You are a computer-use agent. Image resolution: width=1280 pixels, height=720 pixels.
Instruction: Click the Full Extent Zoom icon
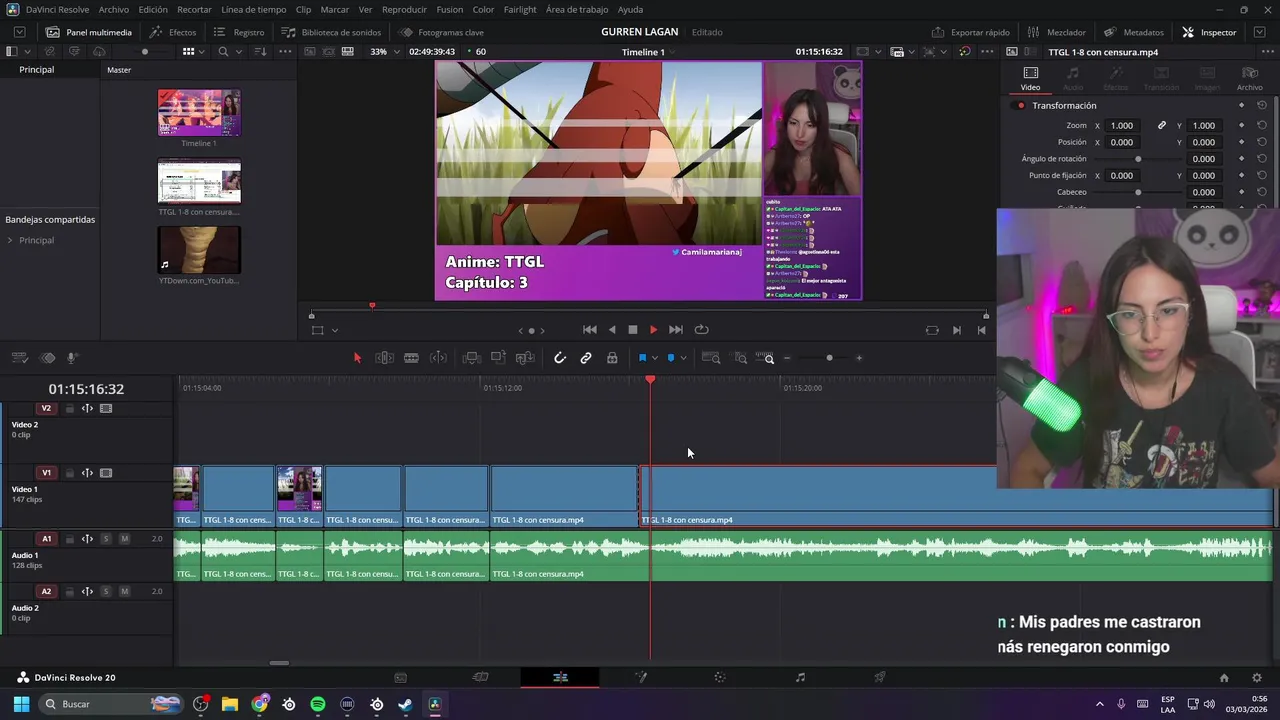[711, 358]
